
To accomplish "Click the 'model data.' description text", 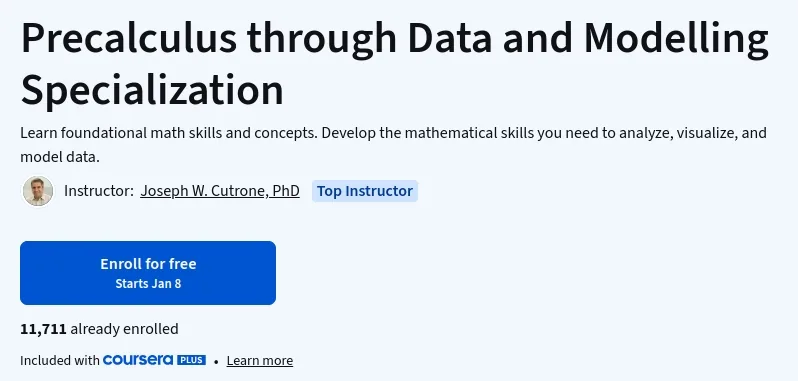I will pyautogui.click(x=60, y=157).
